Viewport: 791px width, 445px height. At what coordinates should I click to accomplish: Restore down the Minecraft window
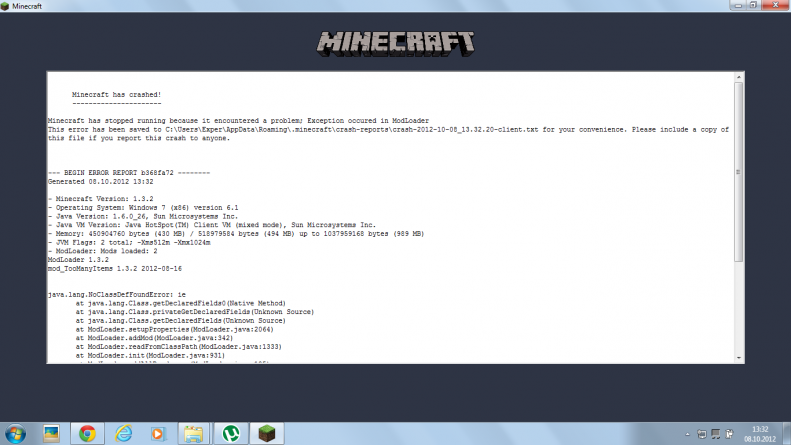click(753, 5)
